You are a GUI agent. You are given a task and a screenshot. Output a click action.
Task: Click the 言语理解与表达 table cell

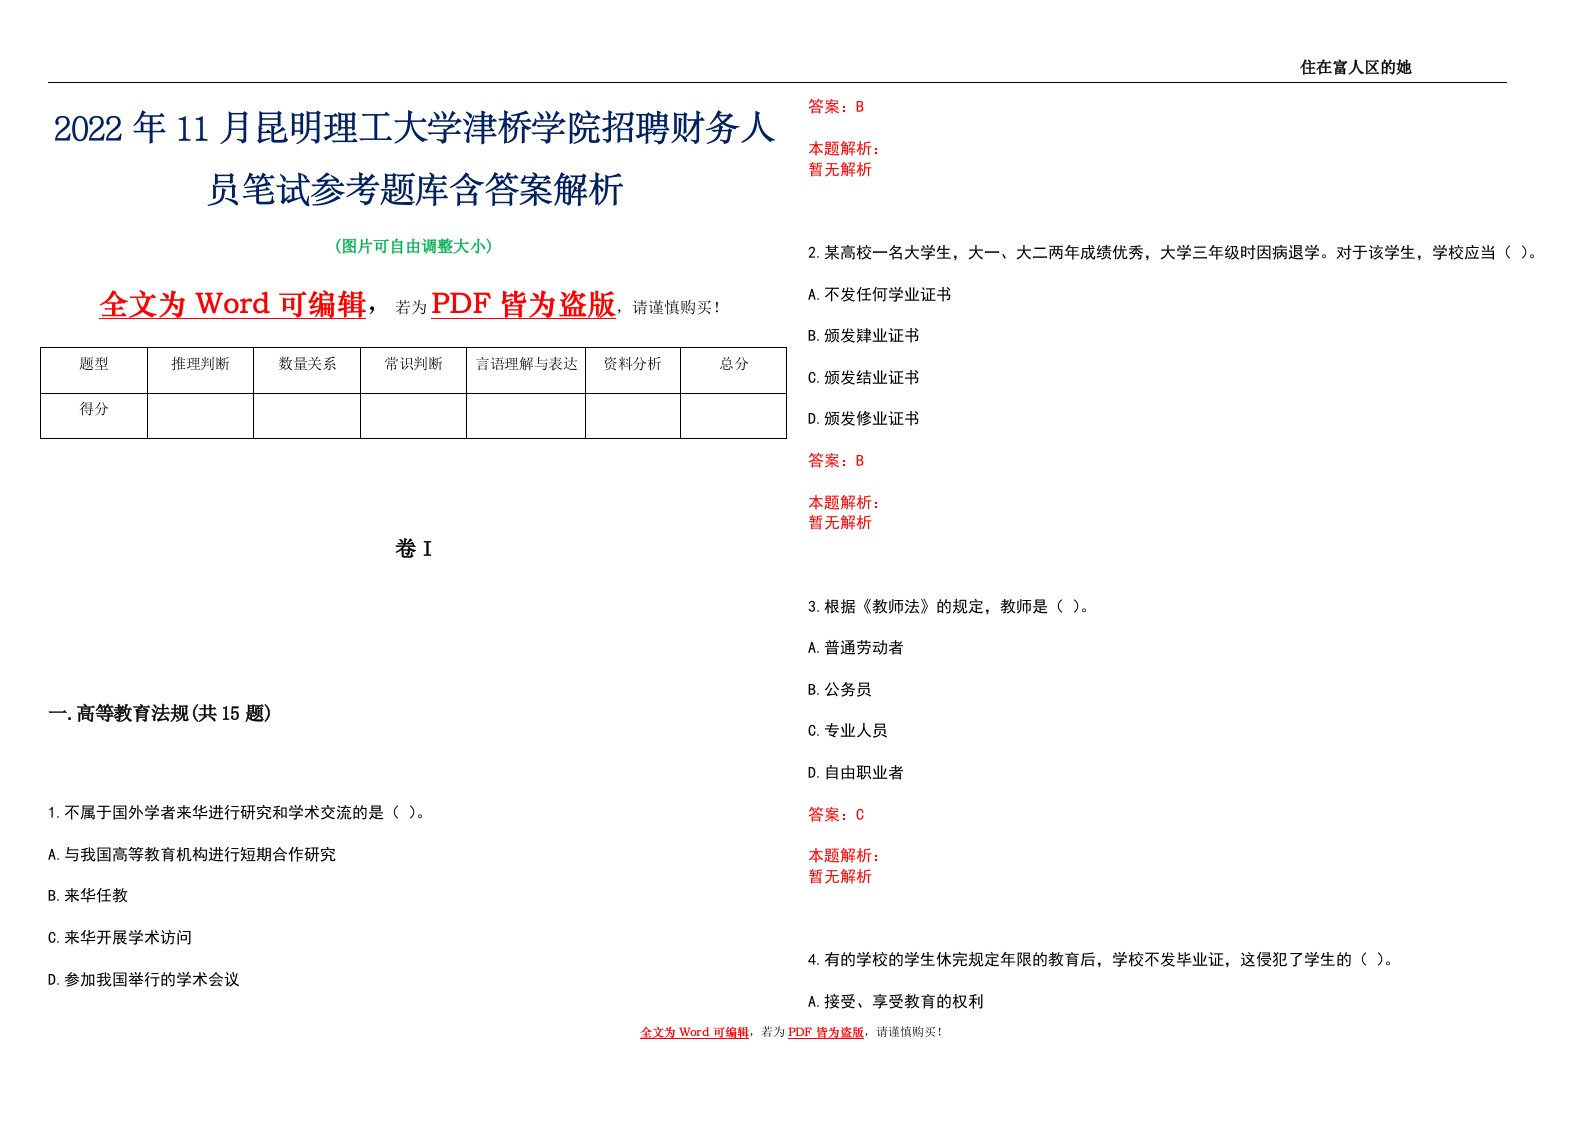click(526, 370)
